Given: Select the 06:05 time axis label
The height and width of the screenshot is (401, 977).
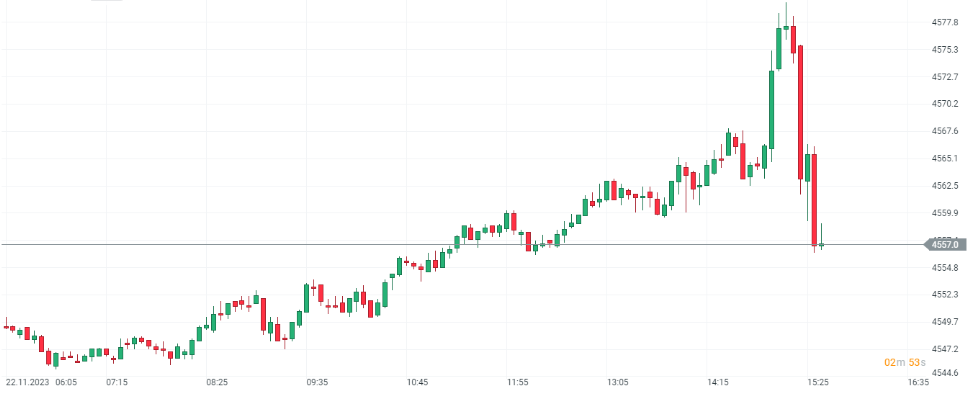Looking at the screenshot, I should pyautogui.click(x=67, y=382).
